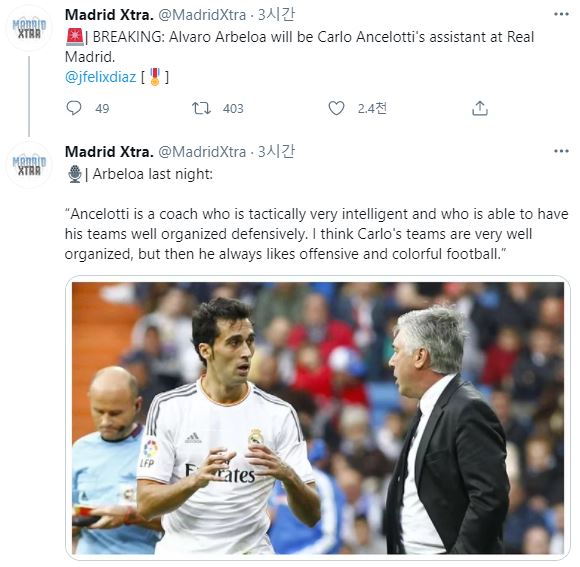Screen dimensions: 580x567
Task: Open the 3시간 timestamp on second tweet
Action: 276,152
